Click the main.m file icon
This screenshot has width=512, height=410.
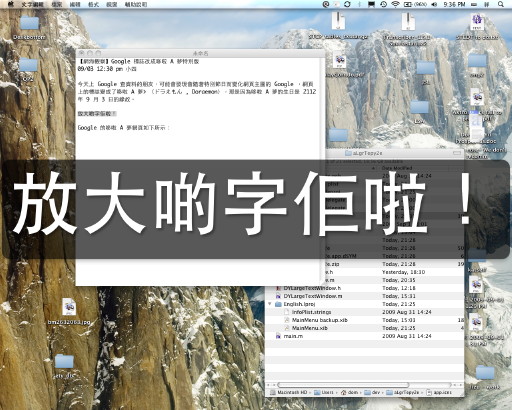pos(278,336)
